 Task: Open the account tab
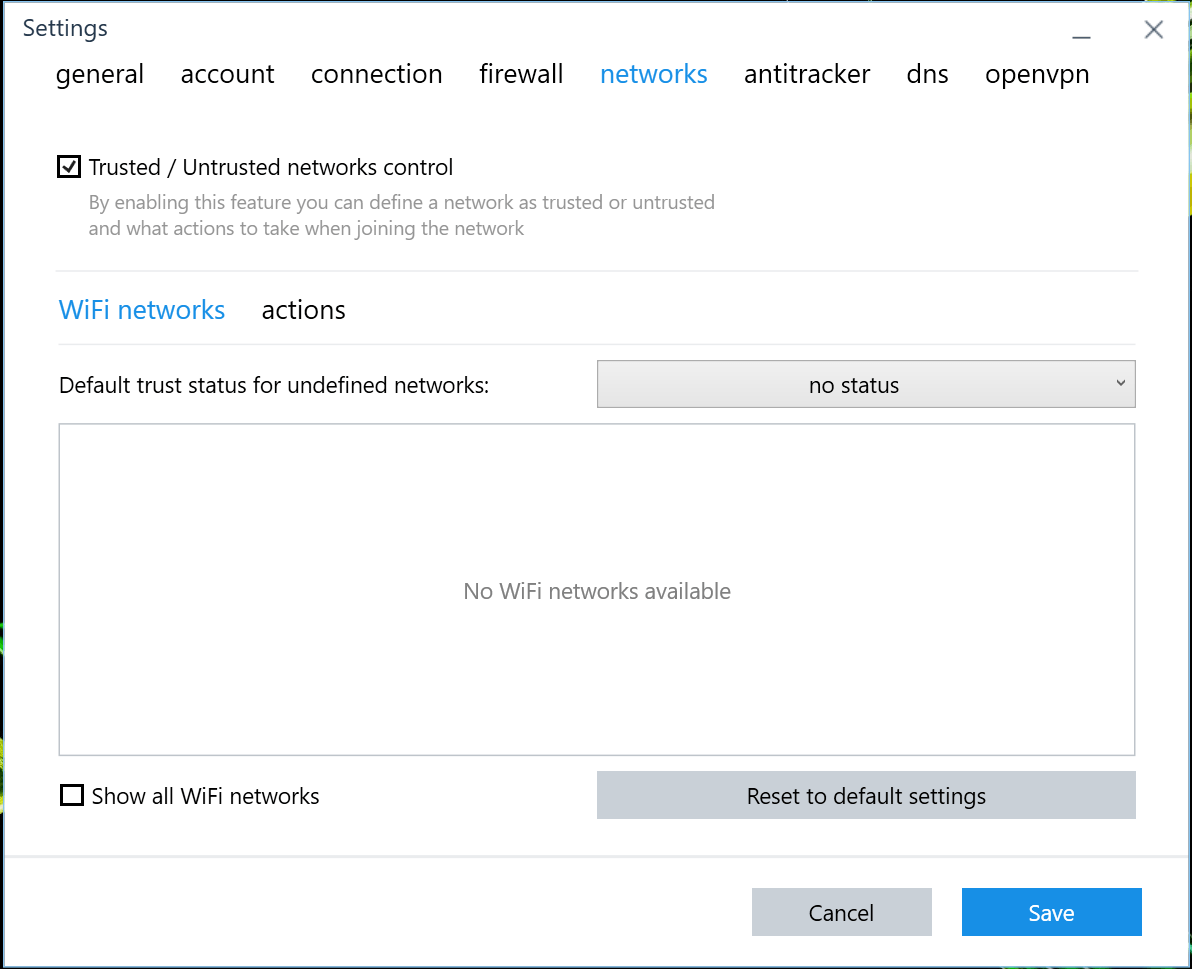(227, 74)
